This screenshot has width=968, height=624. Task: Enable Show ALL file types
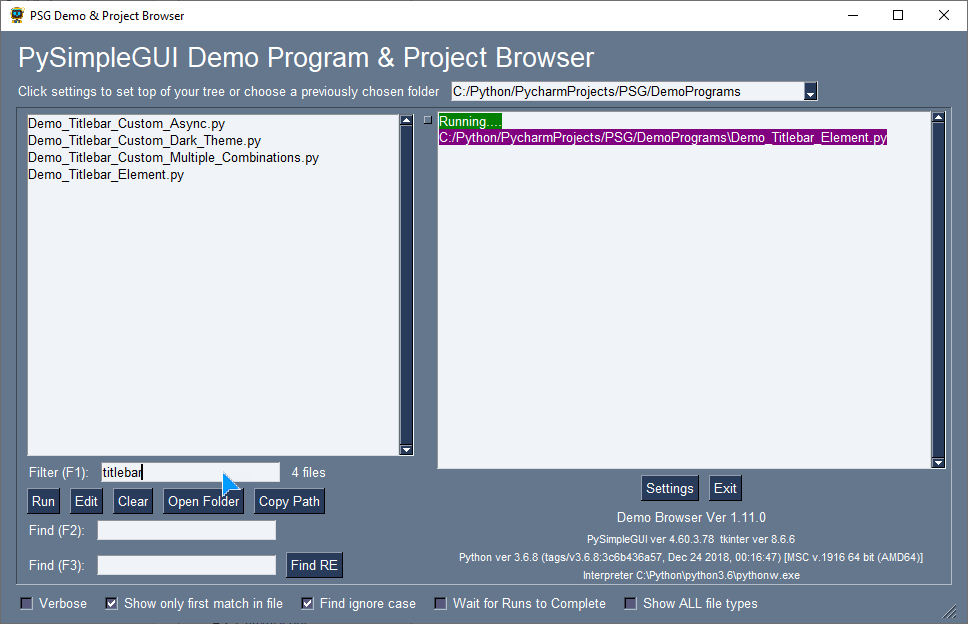(x=630, y=603)
